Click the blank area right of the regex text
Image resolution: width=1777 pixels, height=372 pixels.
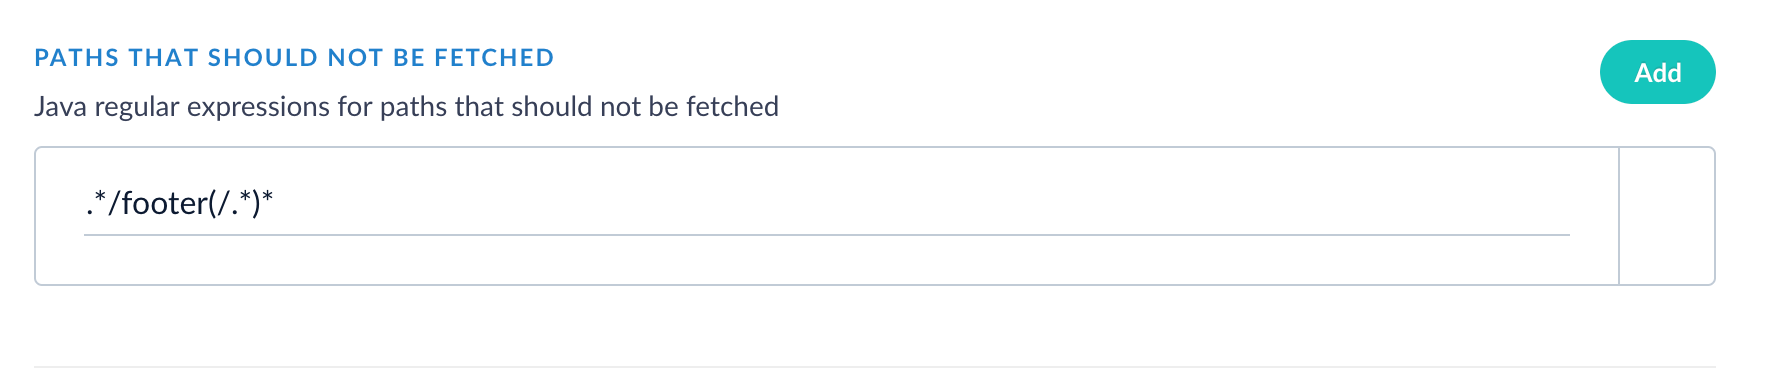[920, 204]
